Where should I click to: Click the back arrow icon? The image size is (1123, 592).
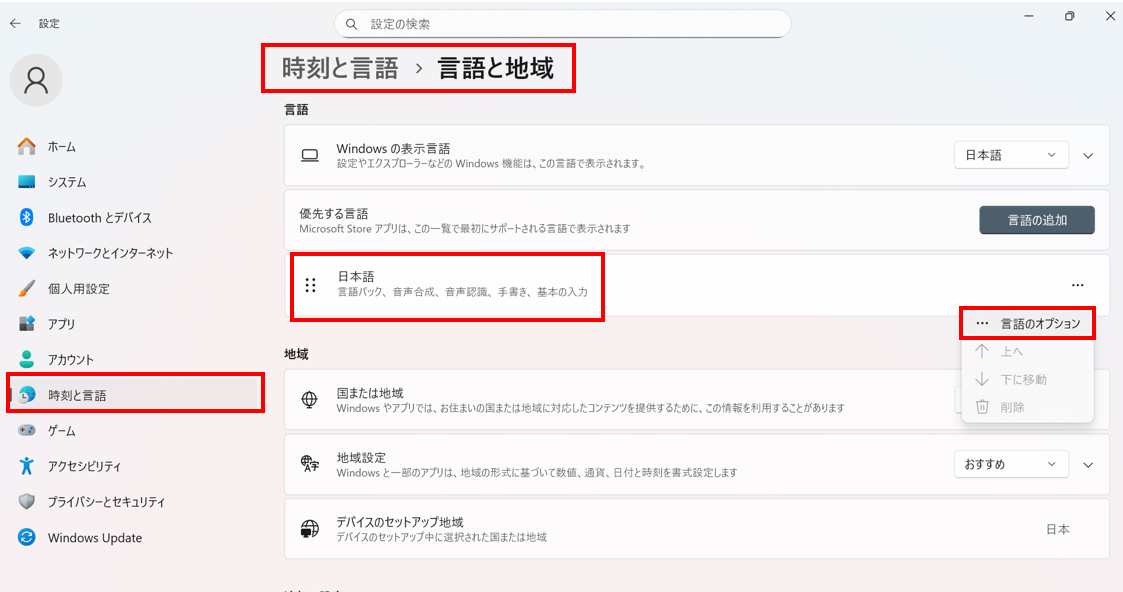pyautogui.click(x=15, y=23)
